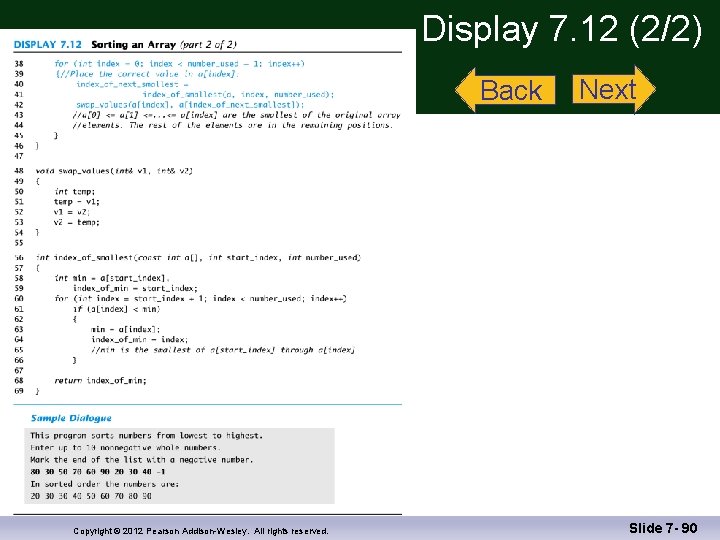720x540 pixels.
Task: Click the comment on line 43 about a[0] <= a[1]
Action: pos(236,115)
